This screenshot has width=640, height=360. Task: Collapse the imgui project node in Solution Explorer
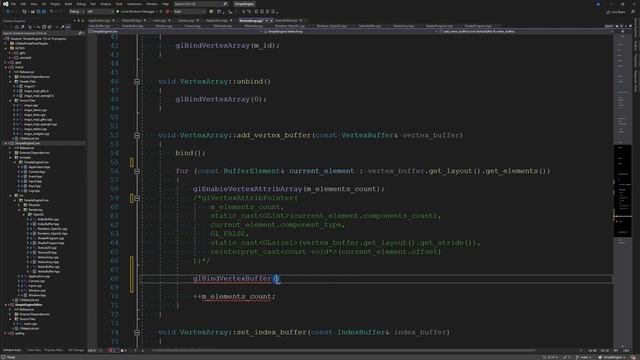pyautogui.click(x=6, y=67)
